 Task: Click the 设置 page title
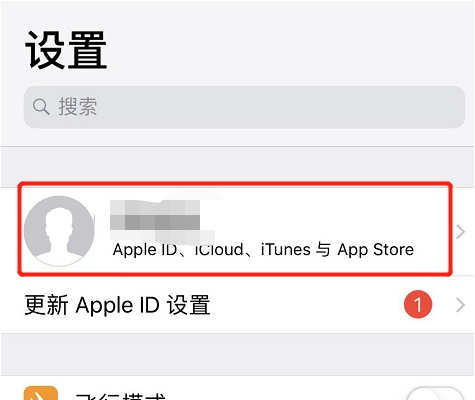(66, 50)
